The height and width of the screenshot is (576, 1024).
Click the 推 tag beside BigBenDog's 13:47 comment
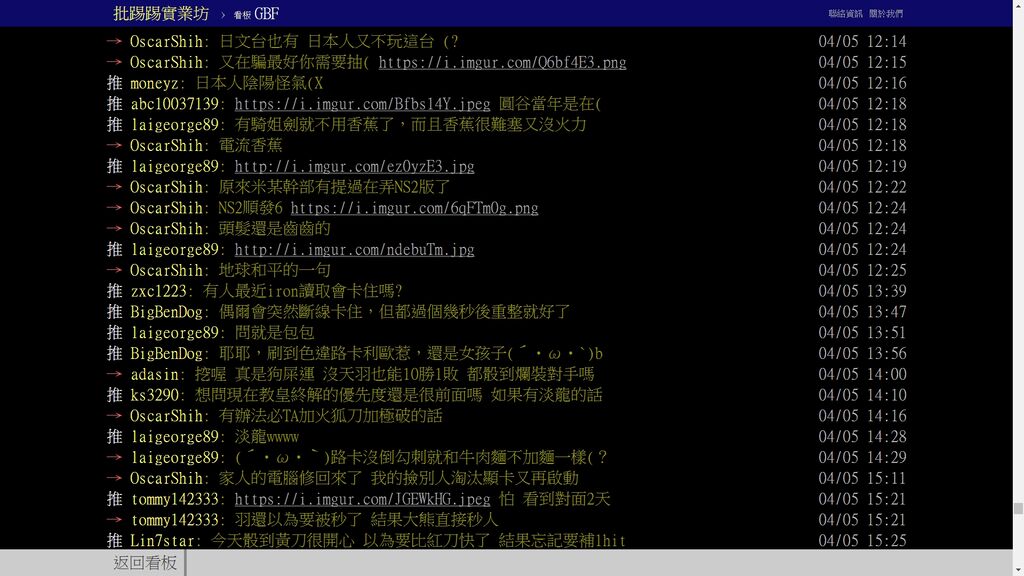click(115, 312)
